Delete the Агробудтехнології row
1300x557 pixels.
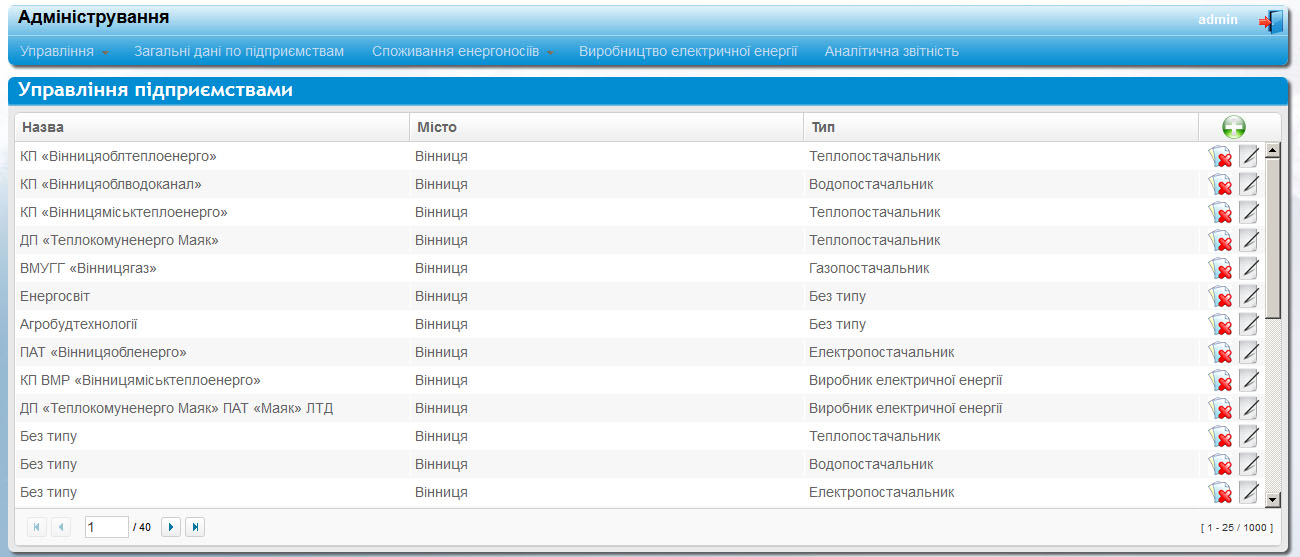1219,325
